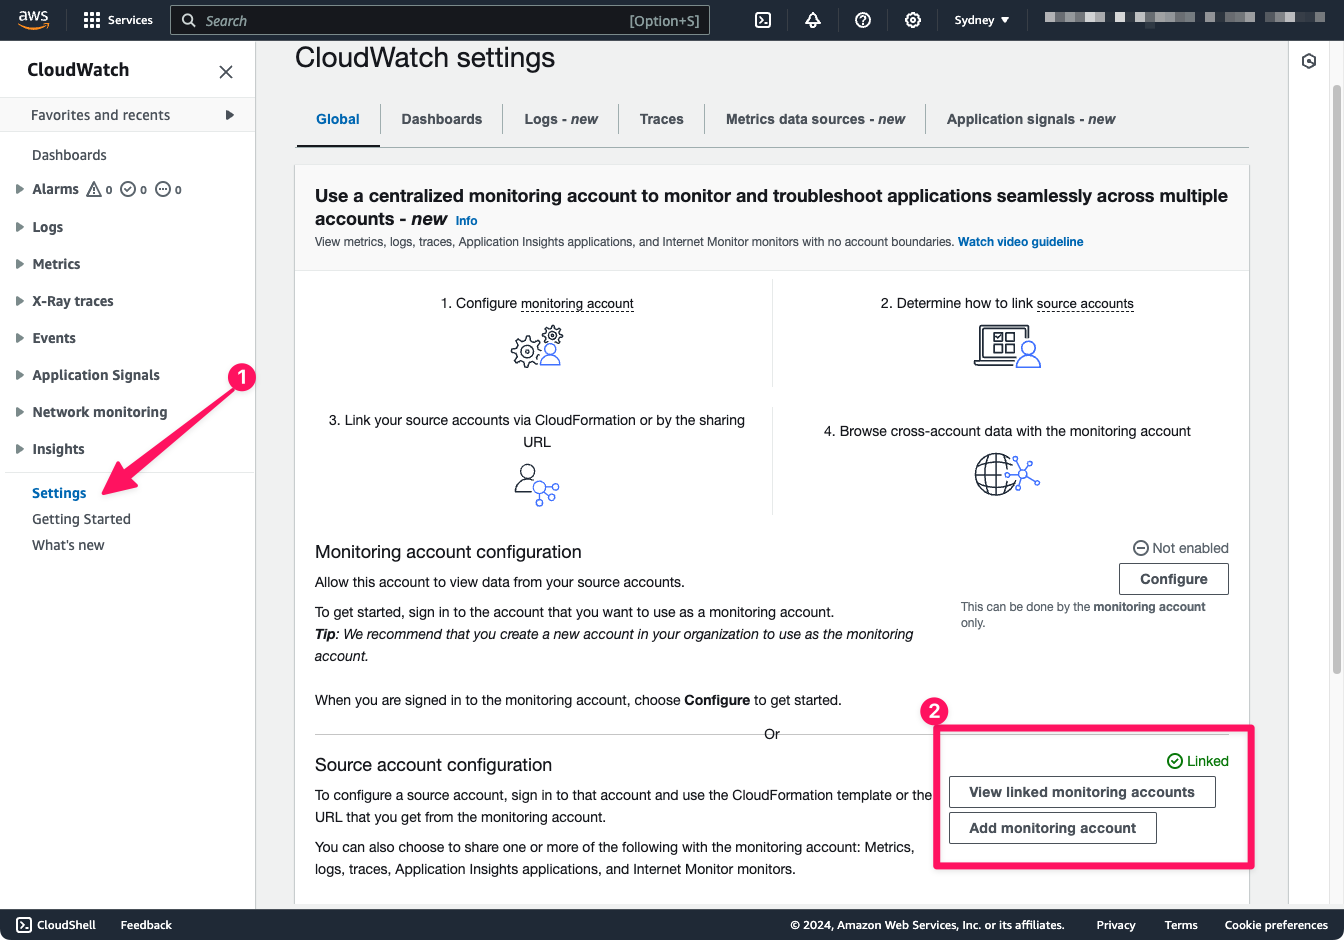This screenshot has width=1344, height=940.
Task: Expand Favorites and recents
Action: click(x=127, y=115)
